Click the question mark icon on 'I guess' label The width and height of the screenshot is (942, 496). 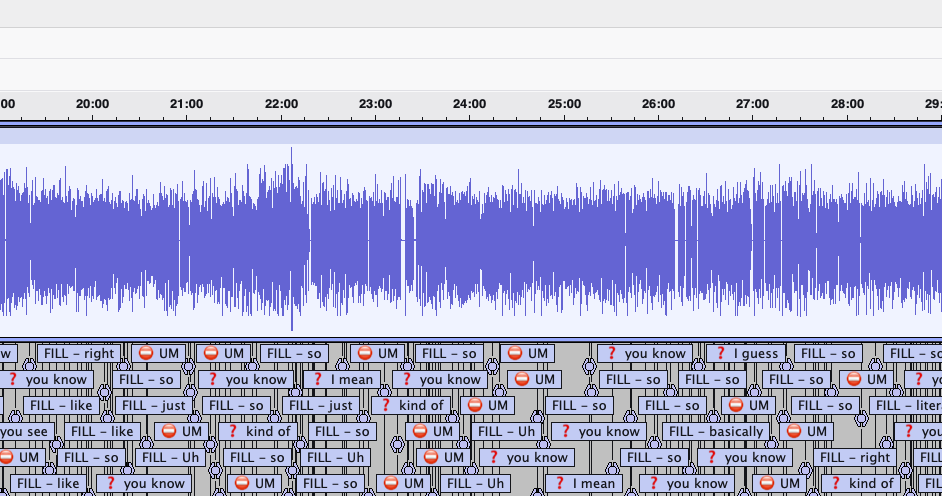point(720,354)
